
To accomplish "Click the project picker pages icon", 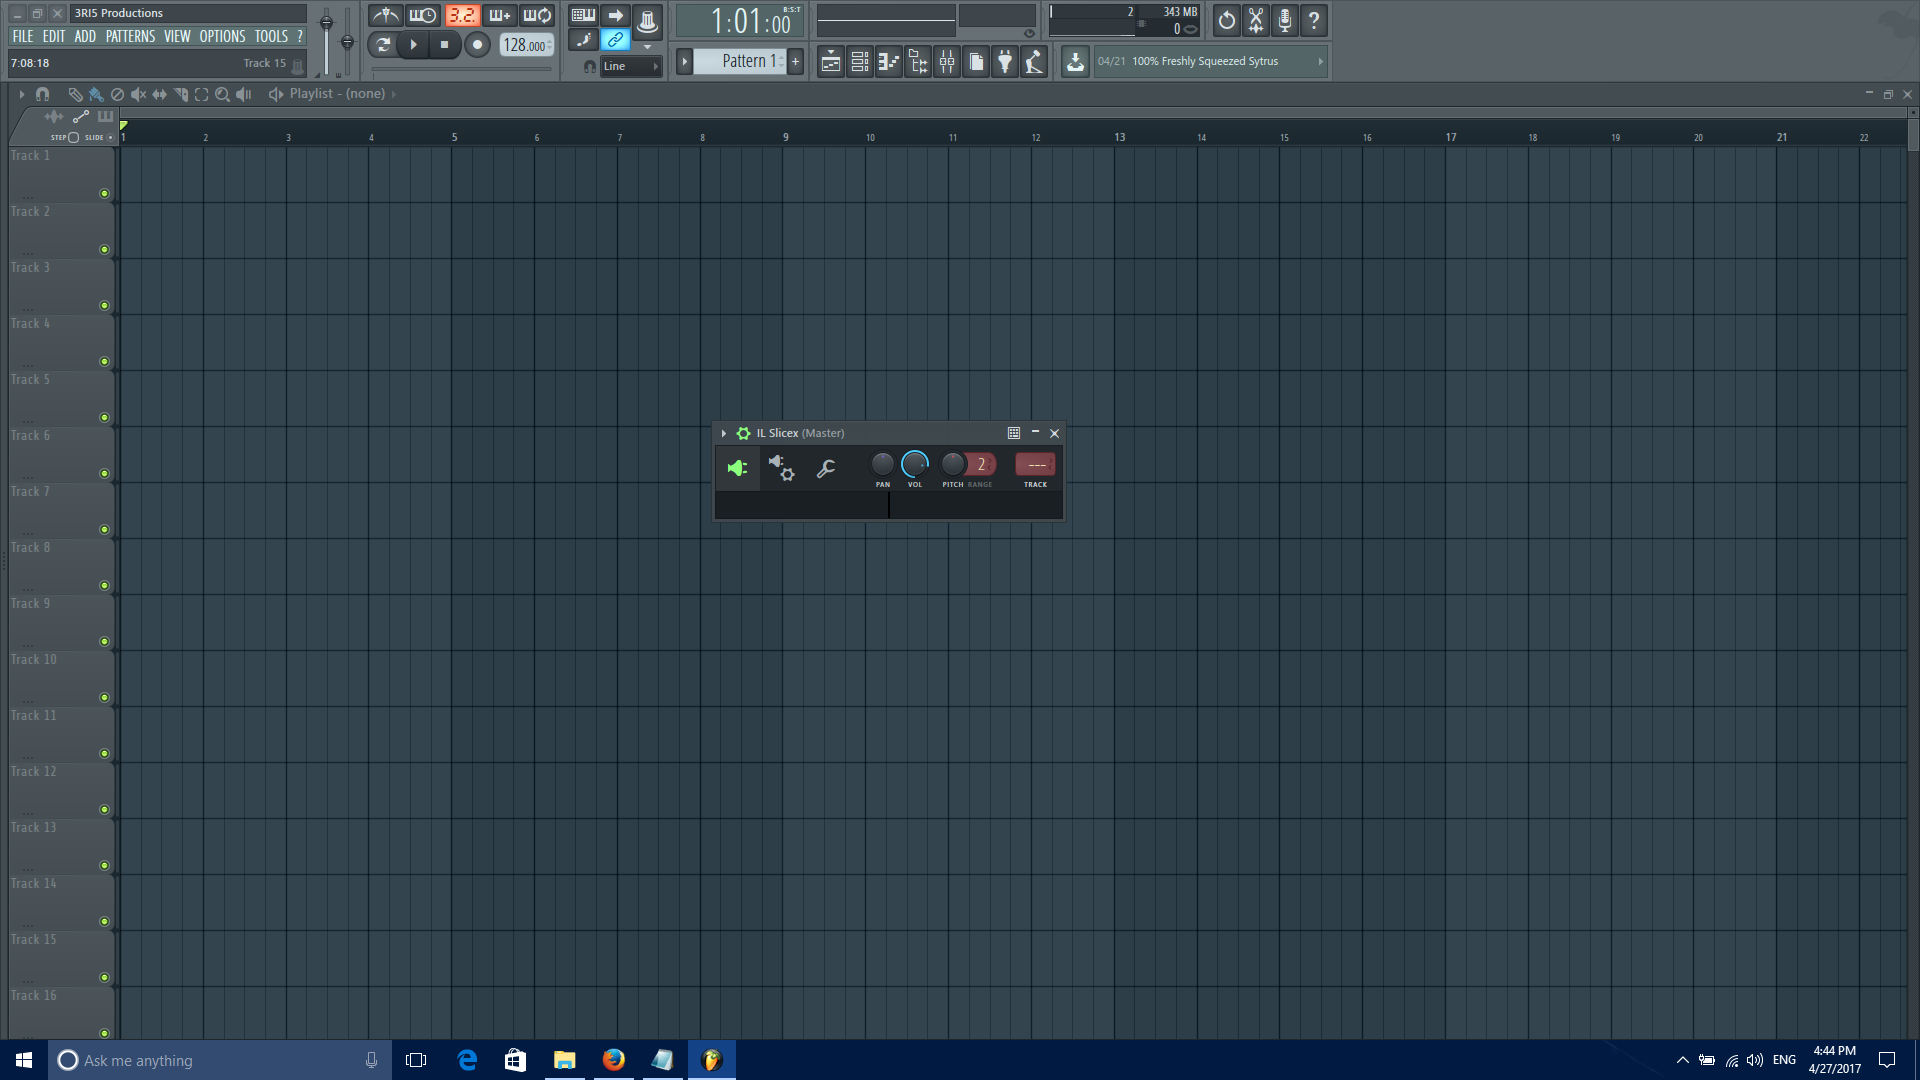I will (x=976, y=62).
